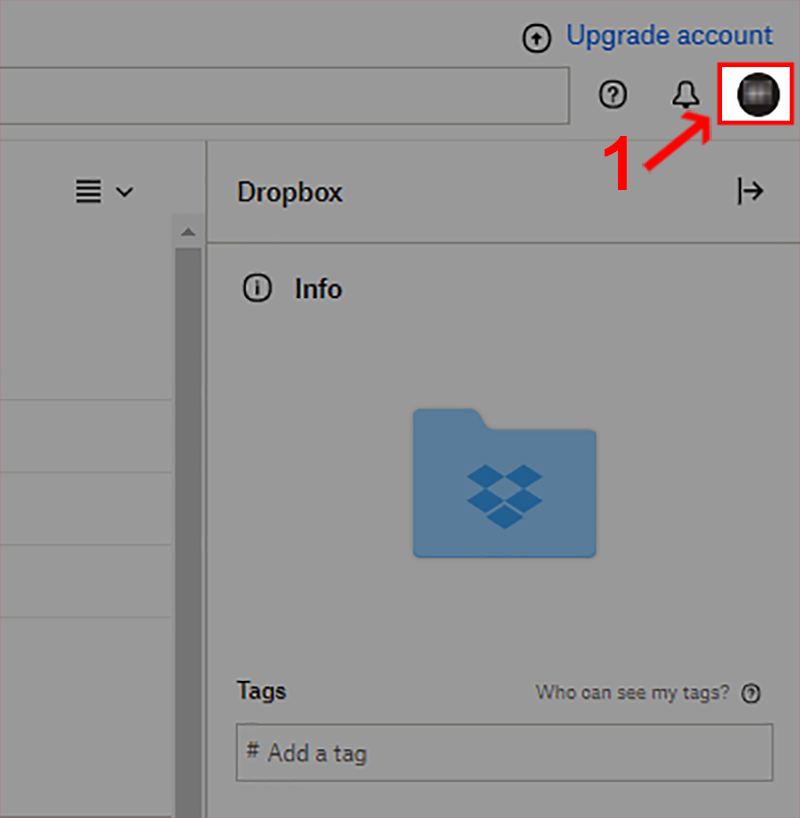Click the Dropbox folder thumbnail

[x=504, y=483]
